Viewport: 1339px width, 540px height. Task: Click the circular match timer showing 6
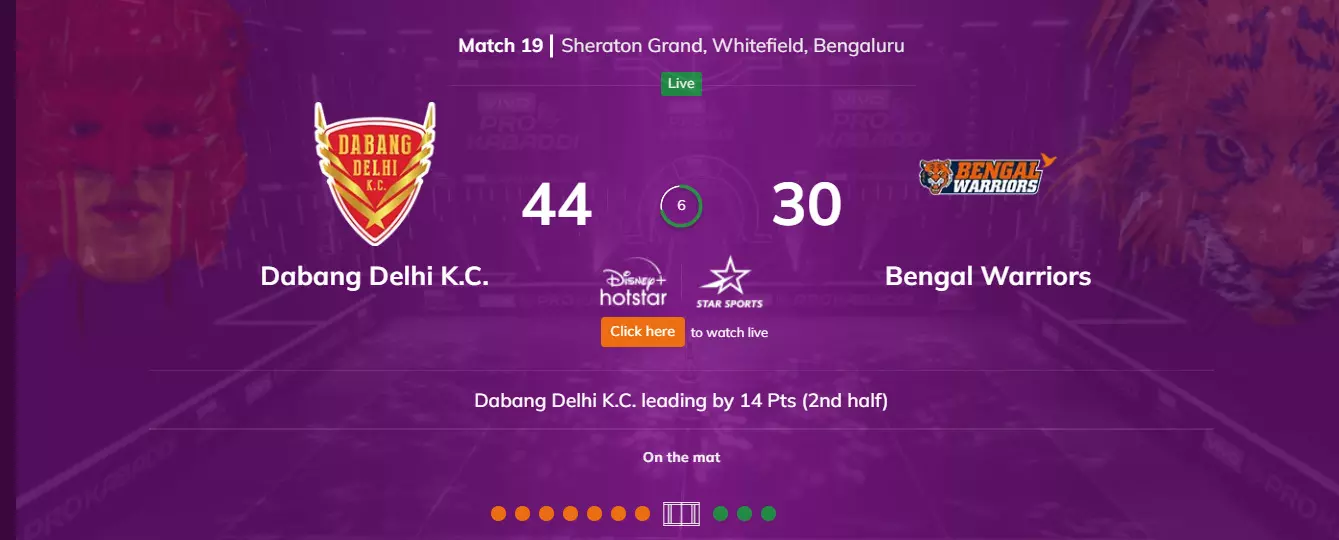click(x=681, y=206)
